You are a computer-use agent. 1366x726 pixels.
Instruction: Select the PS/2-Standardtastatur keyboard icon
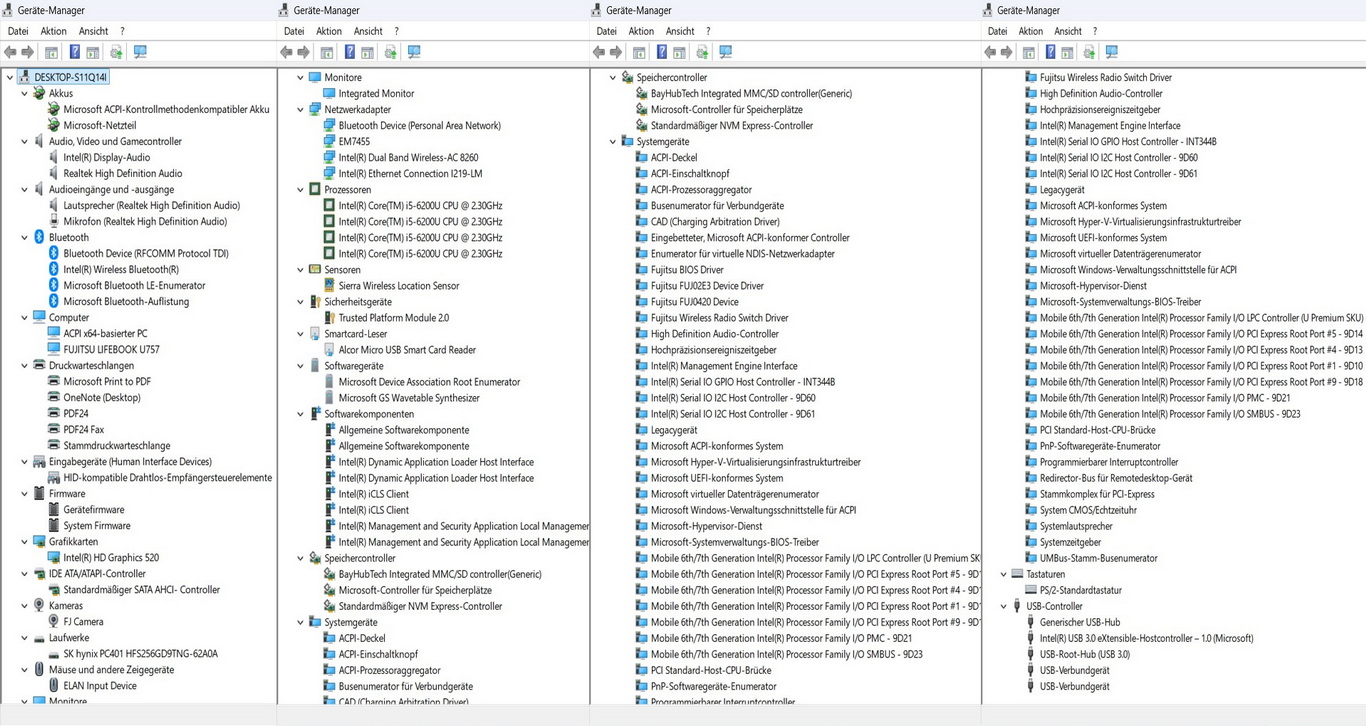click(x=1031, y=590)
